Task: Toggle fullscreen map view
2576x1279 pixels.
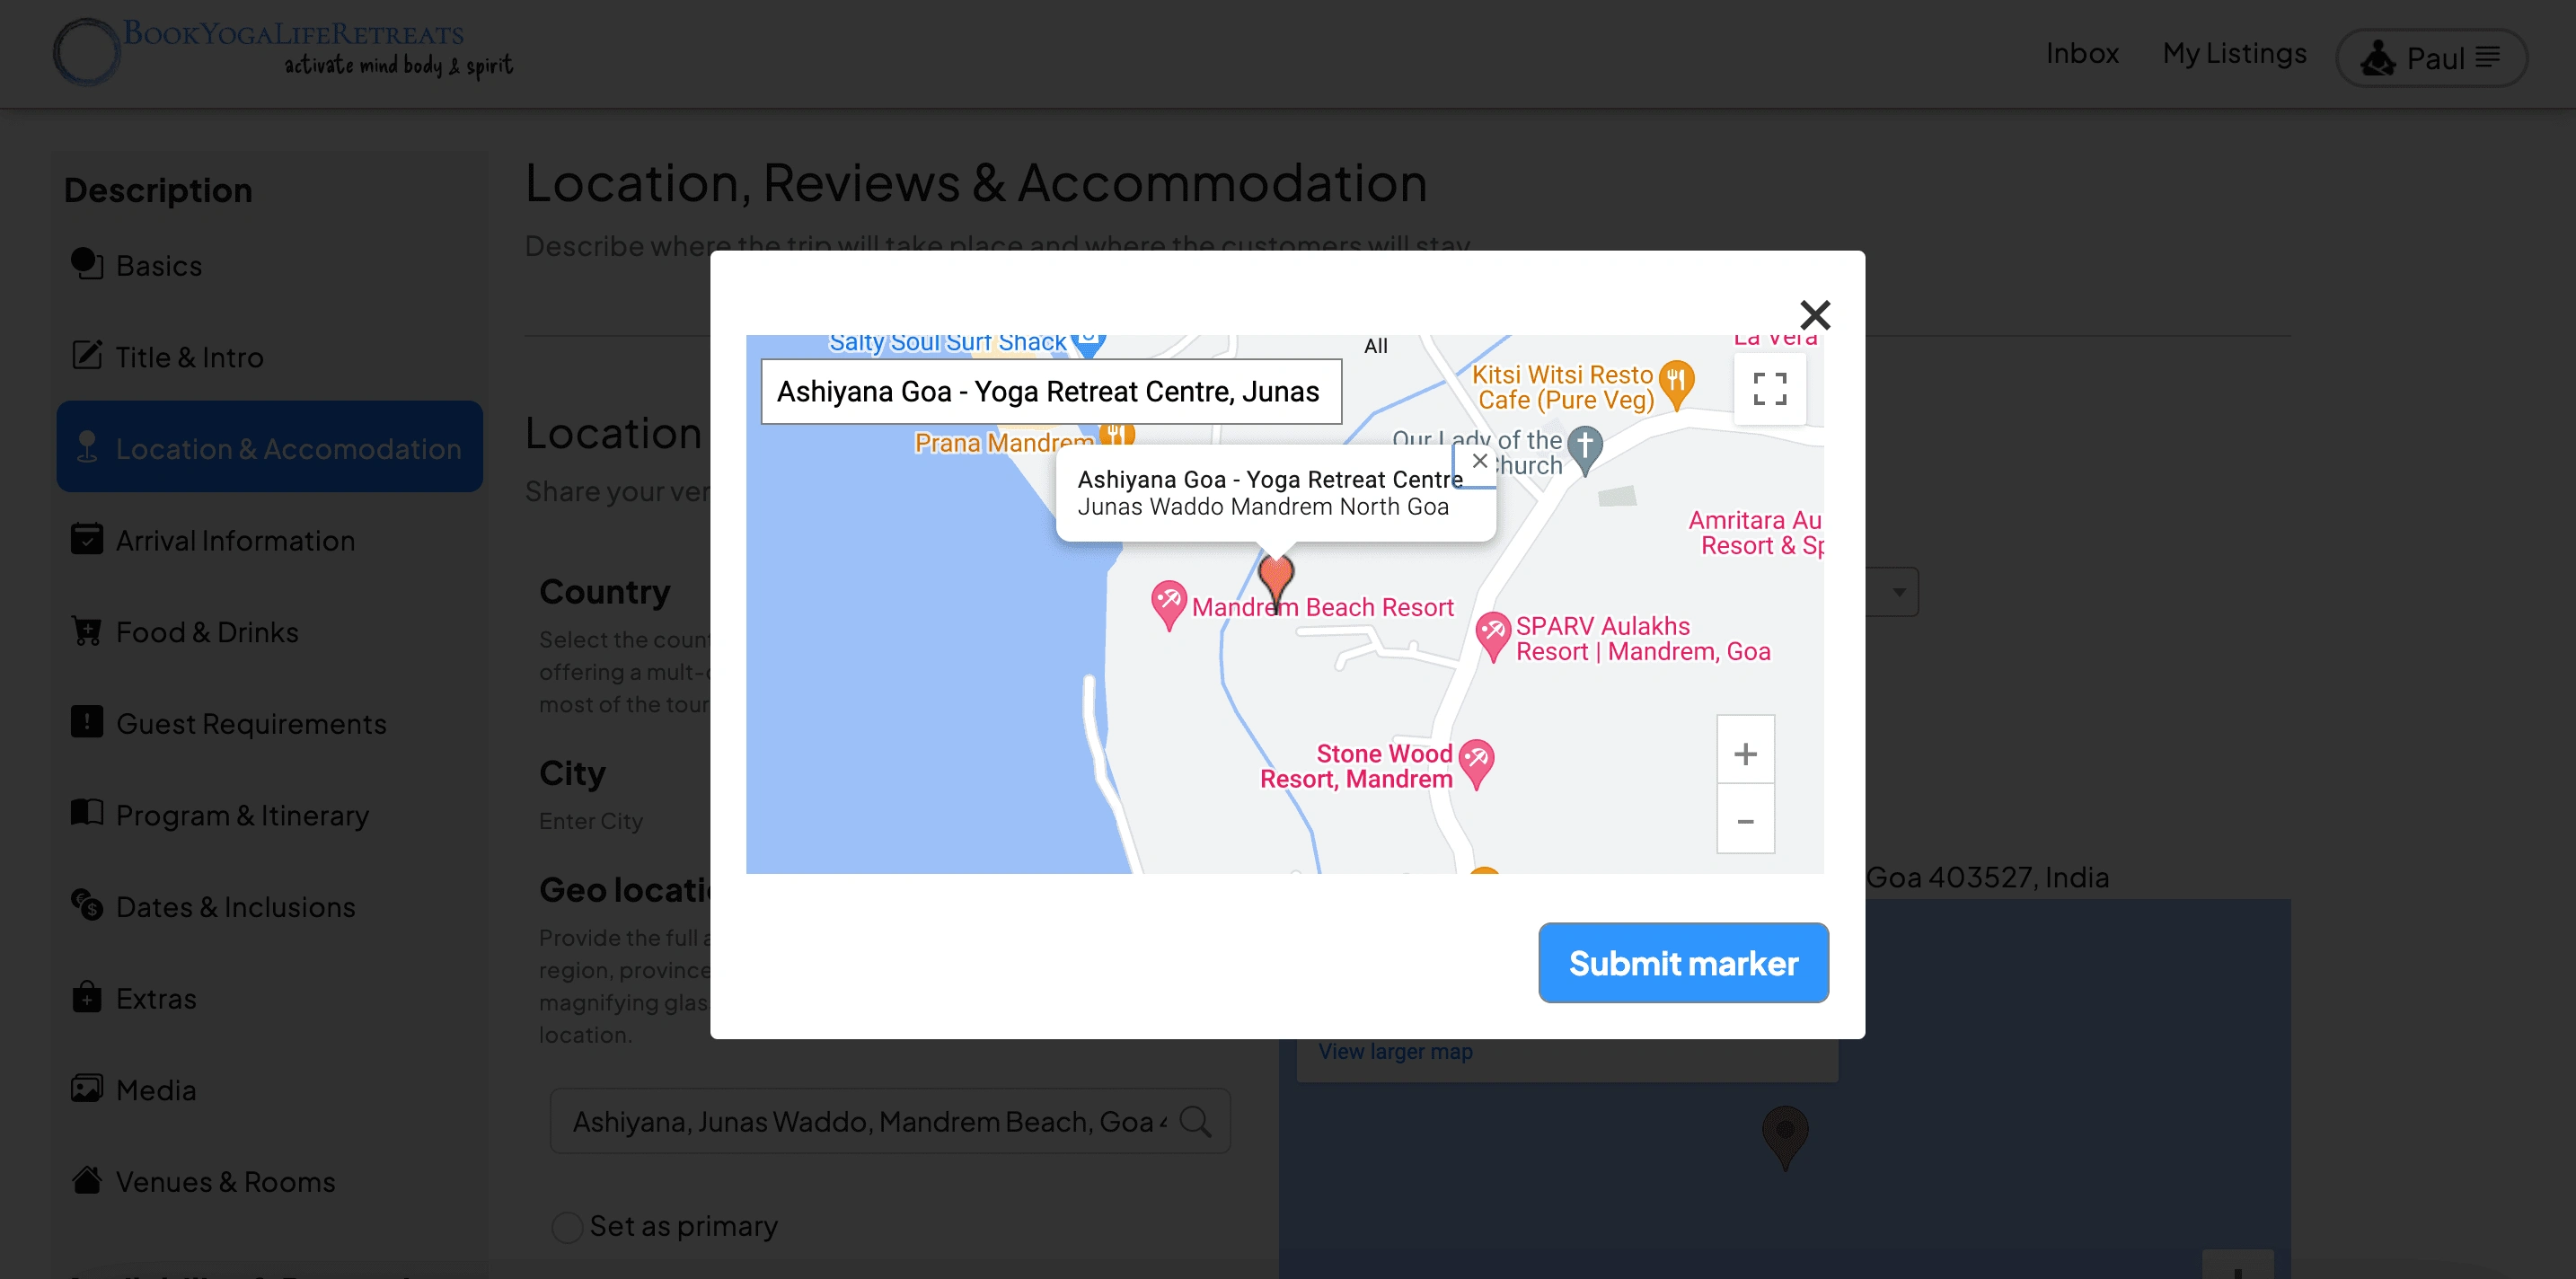Action: click(1769, 388)
